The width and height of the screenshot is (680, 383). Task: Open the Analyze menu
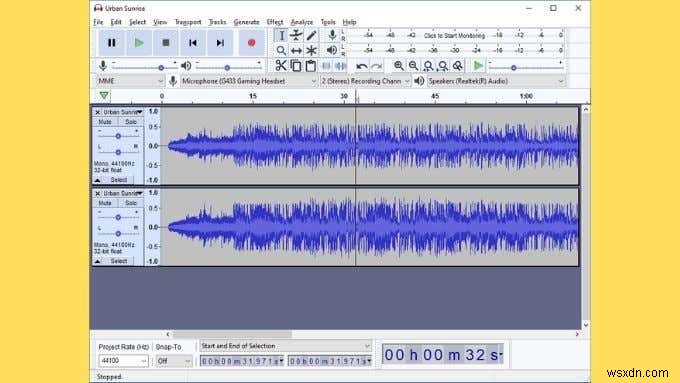tap(302, 22)
